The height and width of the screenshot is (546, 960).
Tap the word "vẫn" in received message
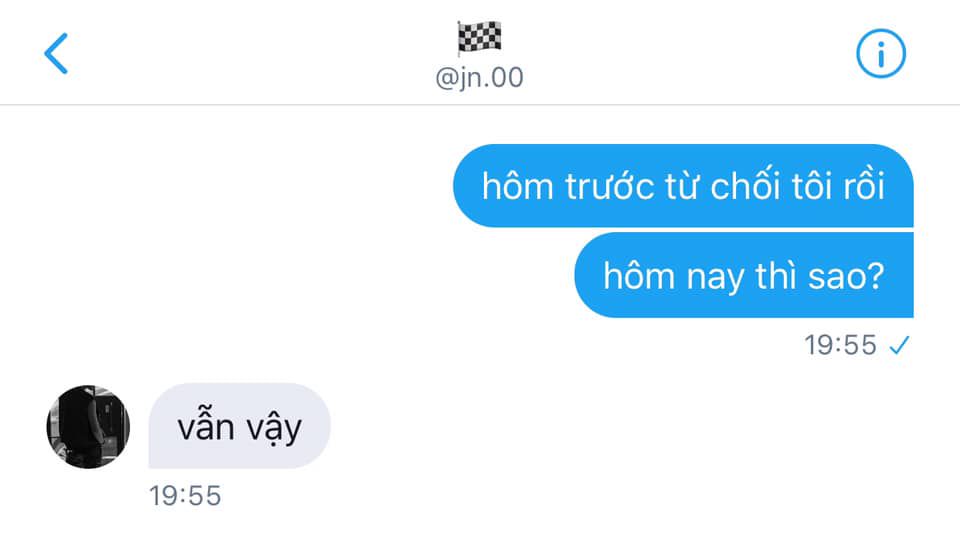[x=206, y=427]
